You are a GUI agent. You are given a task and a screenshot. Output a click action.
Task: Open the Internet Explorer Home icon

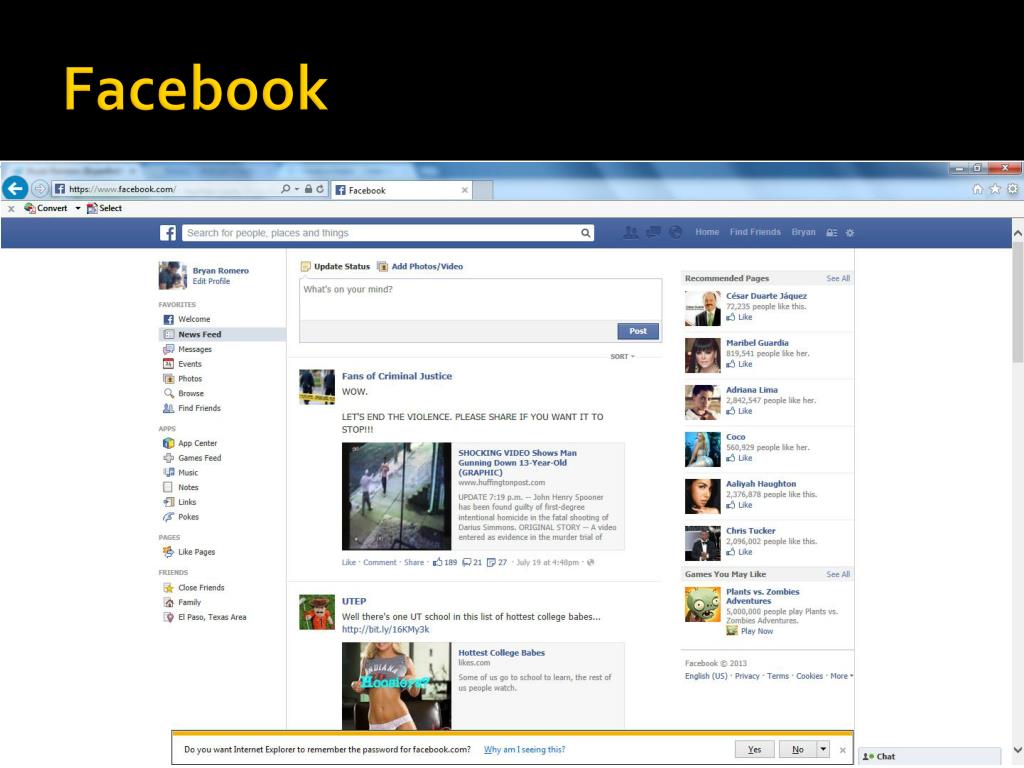point(978,189)
